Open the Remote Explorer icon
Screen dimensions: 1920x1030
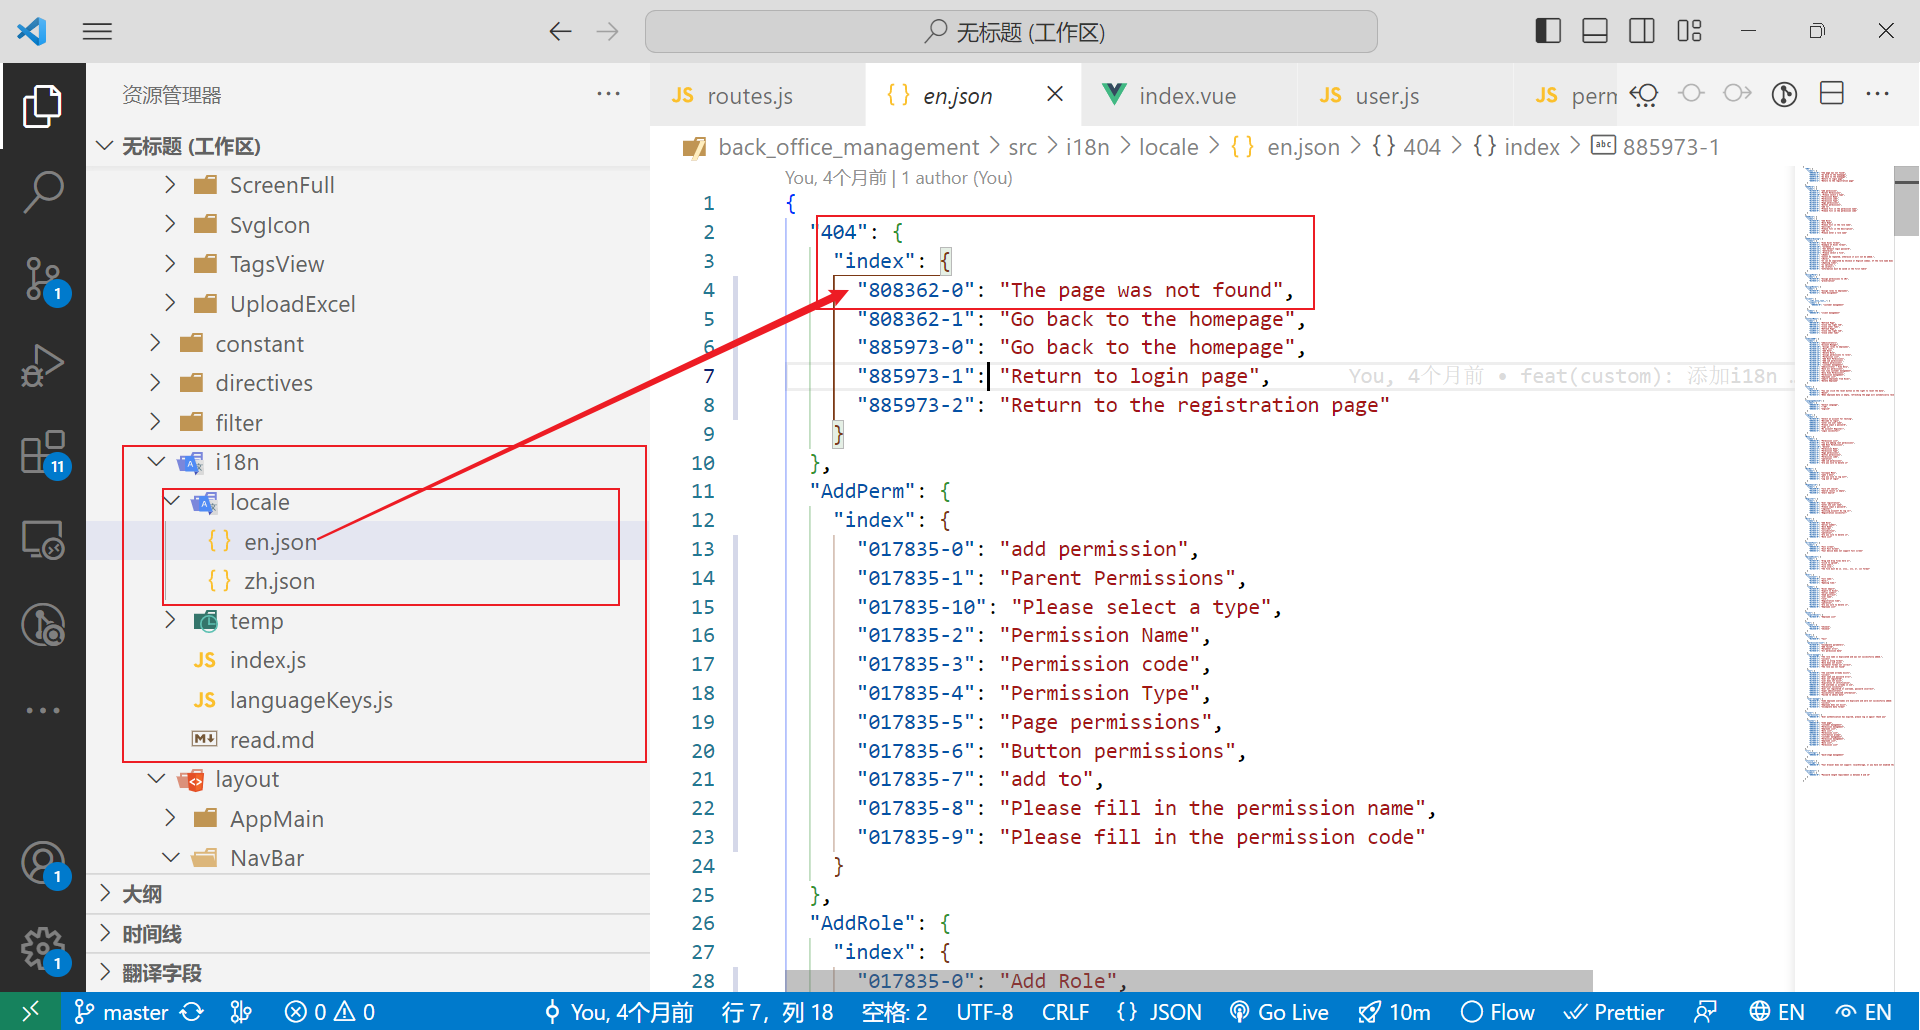(x=43, y=541)
